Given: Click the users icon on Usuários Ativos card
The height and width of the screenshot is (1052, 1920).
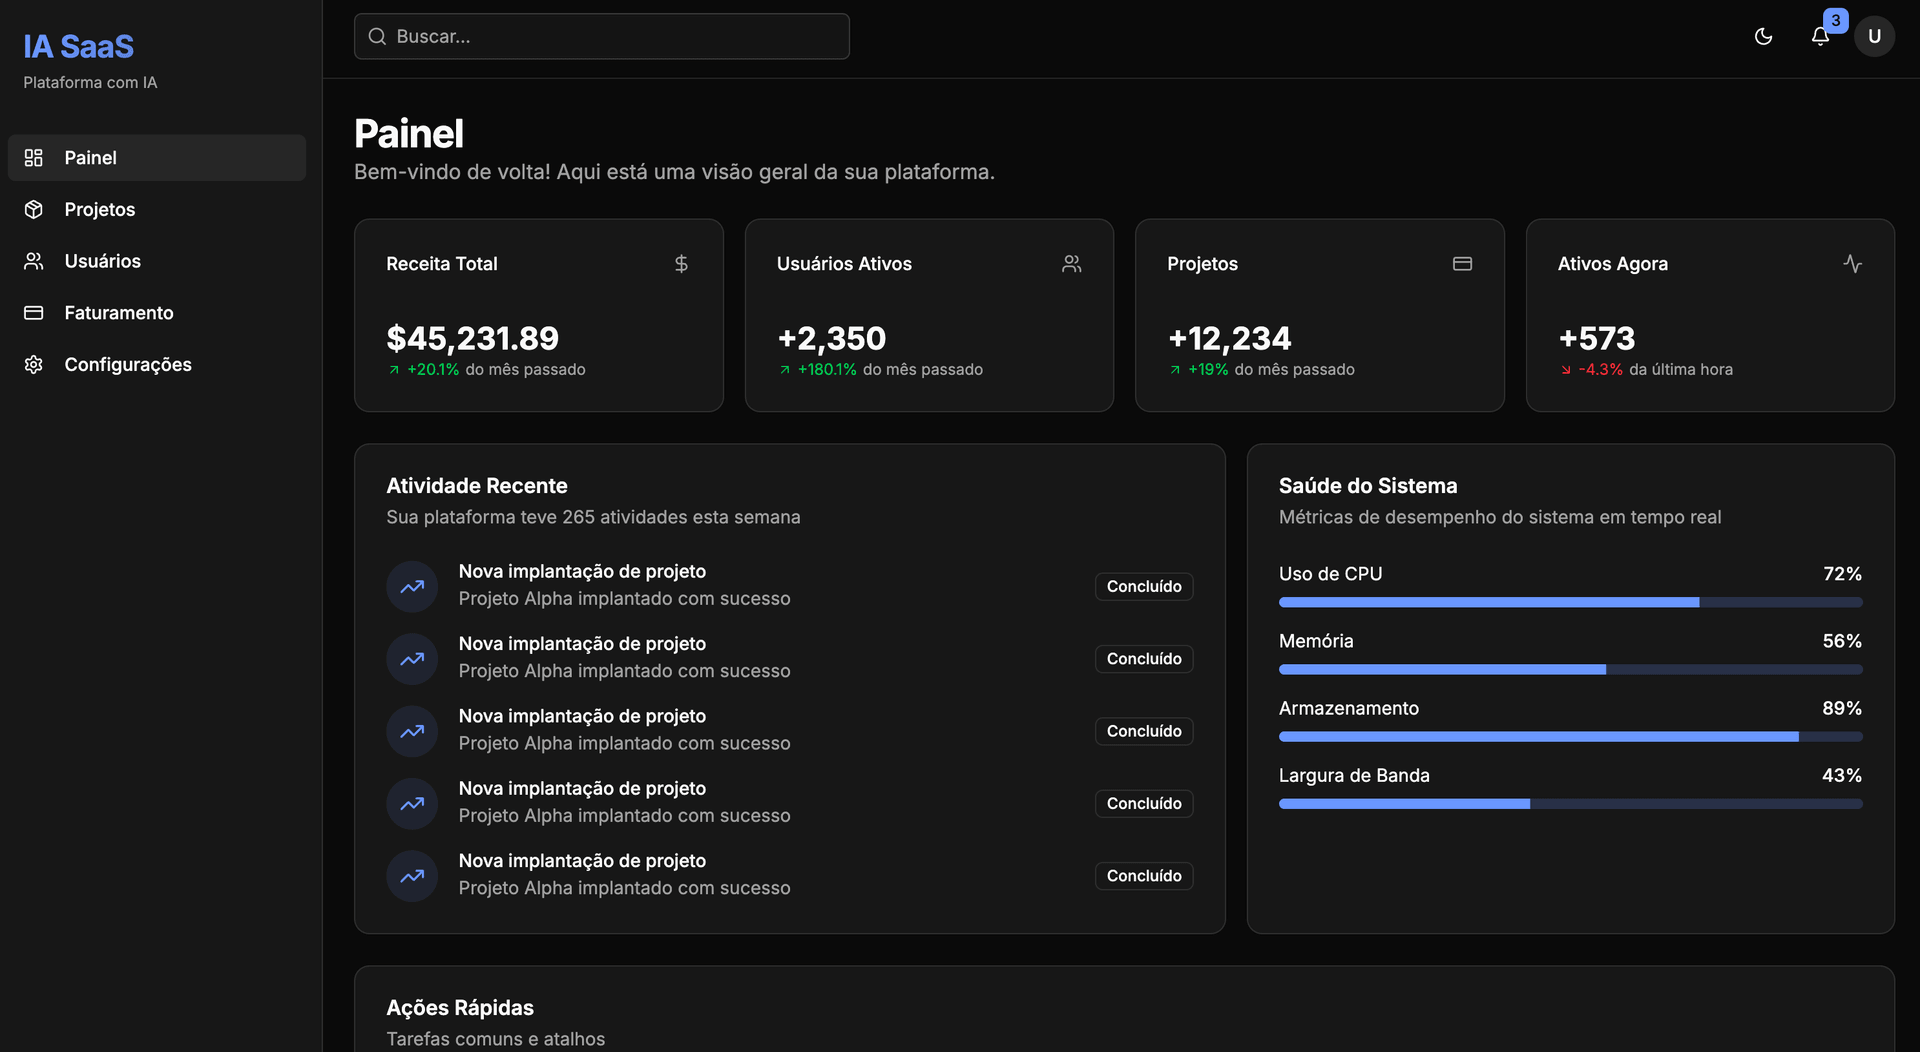Looking at the screenshot, I should click(x=1071, y=263).
